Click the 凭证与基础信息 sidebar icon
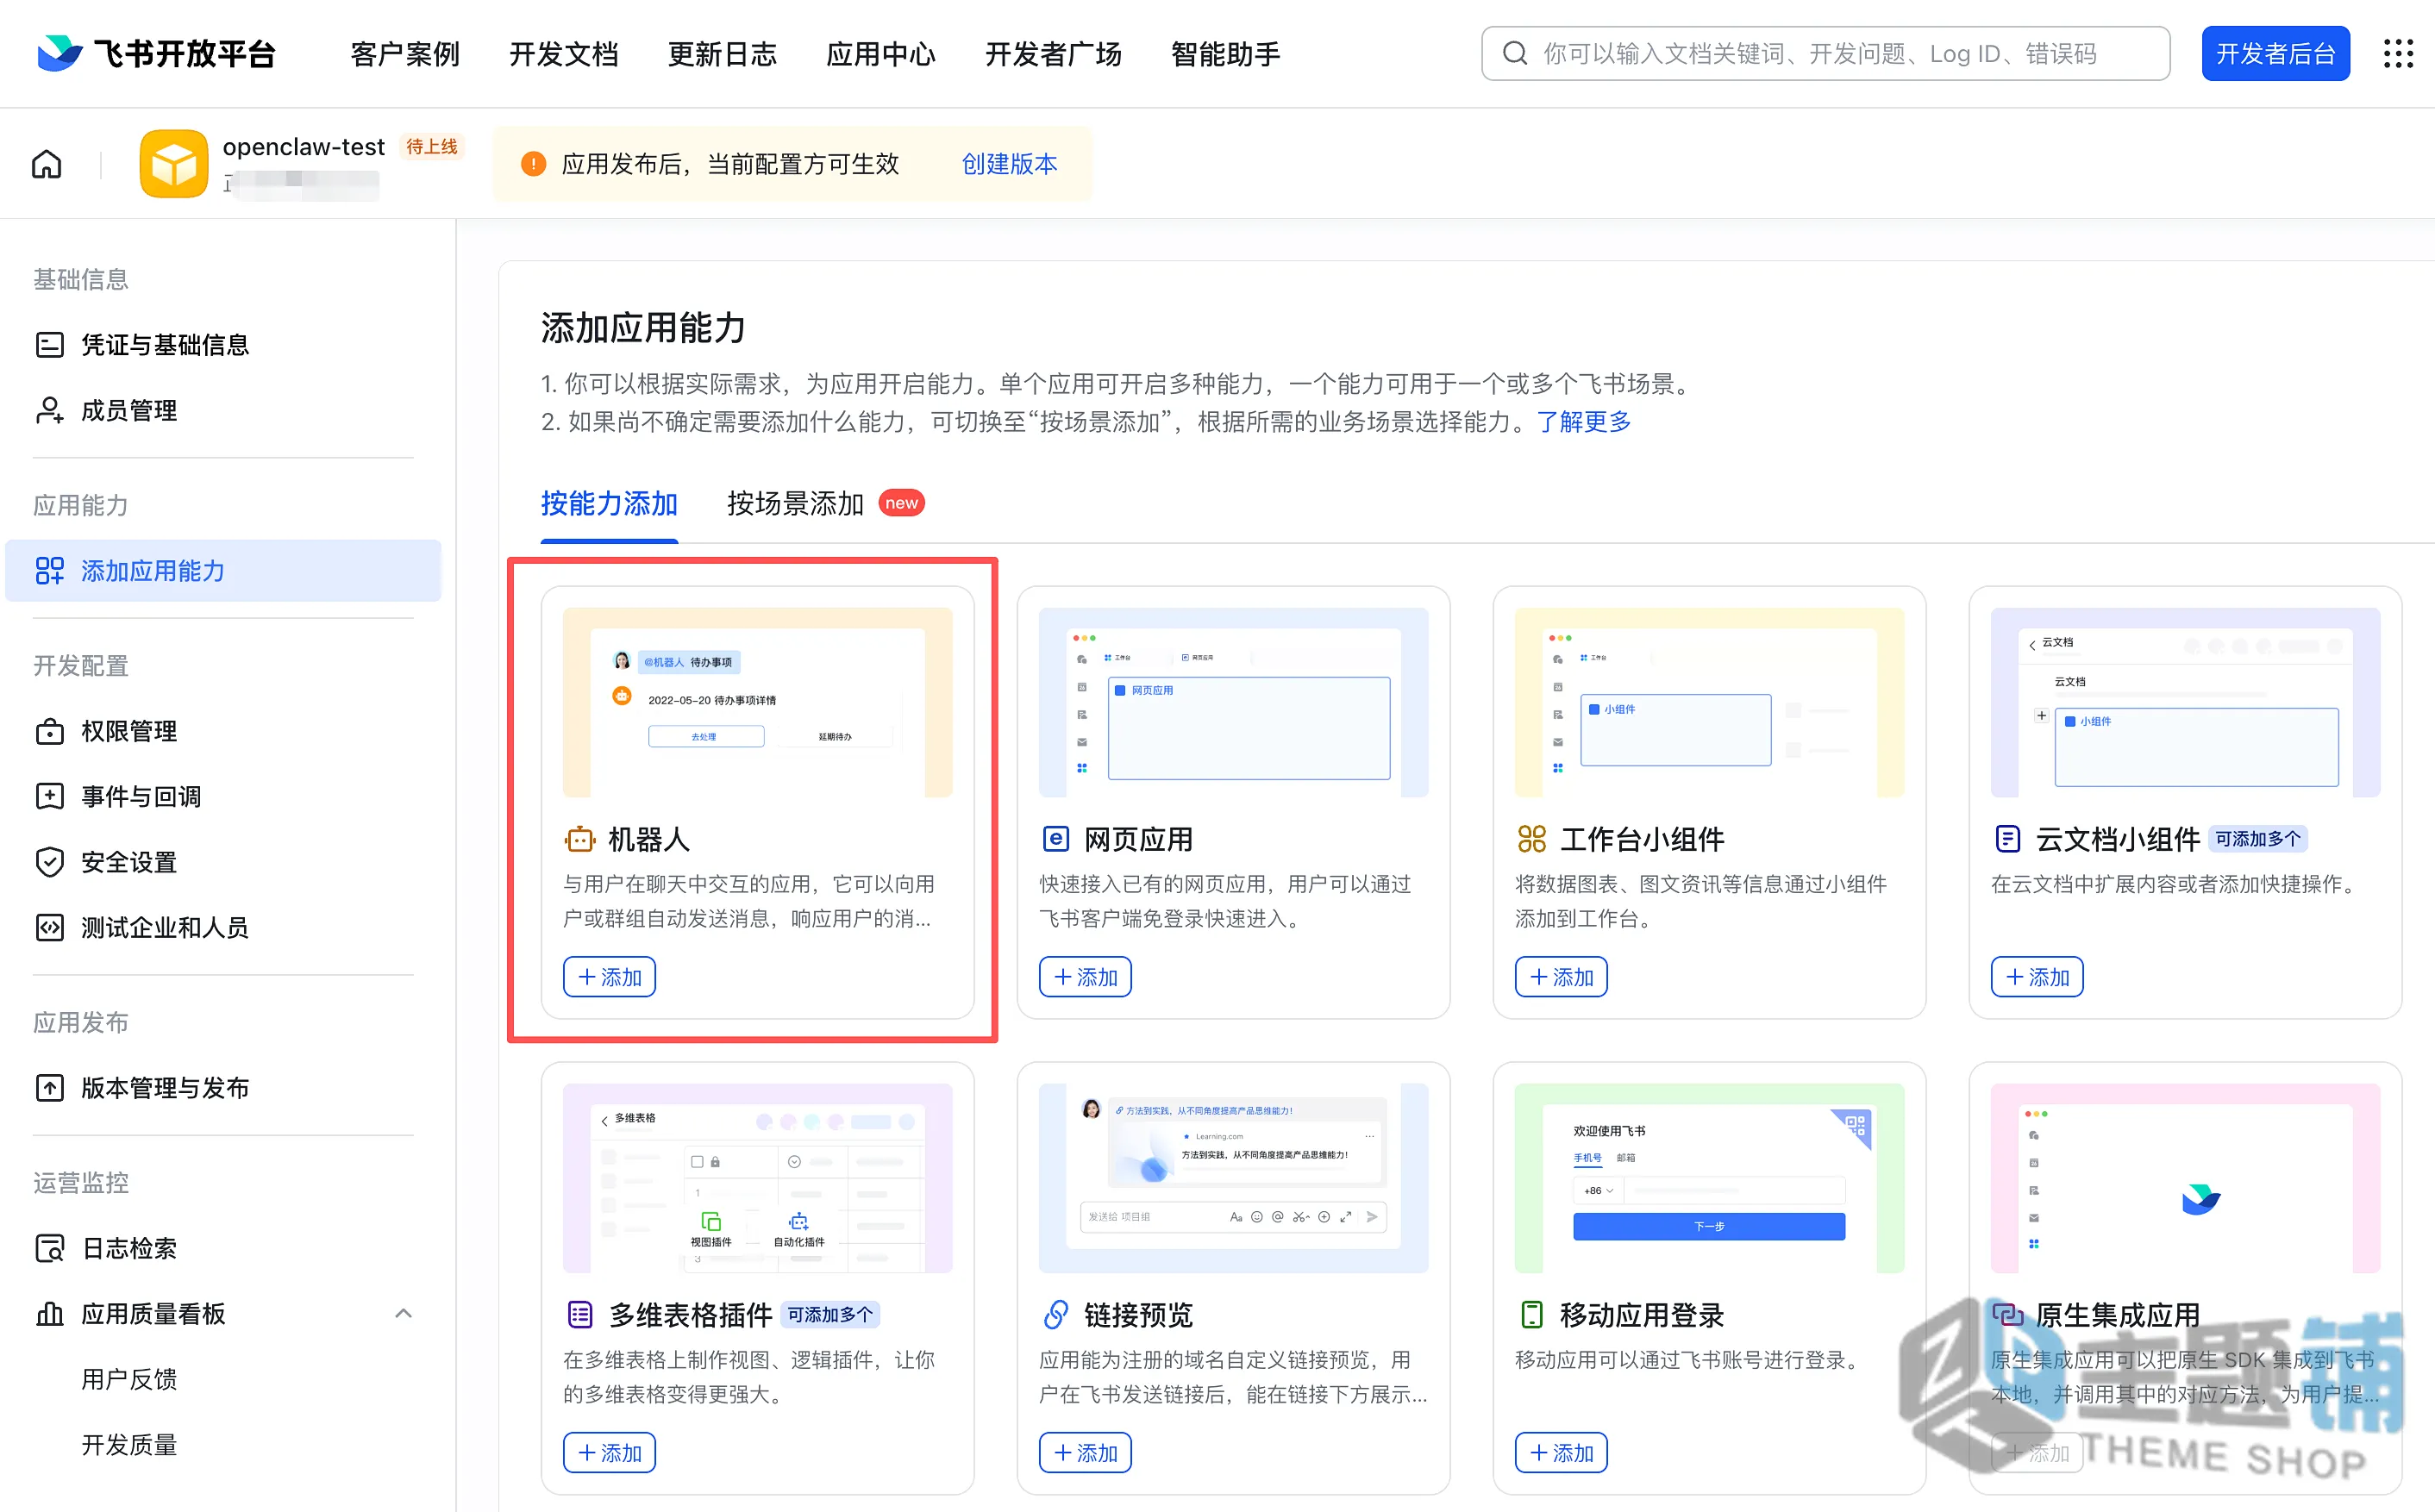Screen dimensions: 2435x1512 point(49,345)
